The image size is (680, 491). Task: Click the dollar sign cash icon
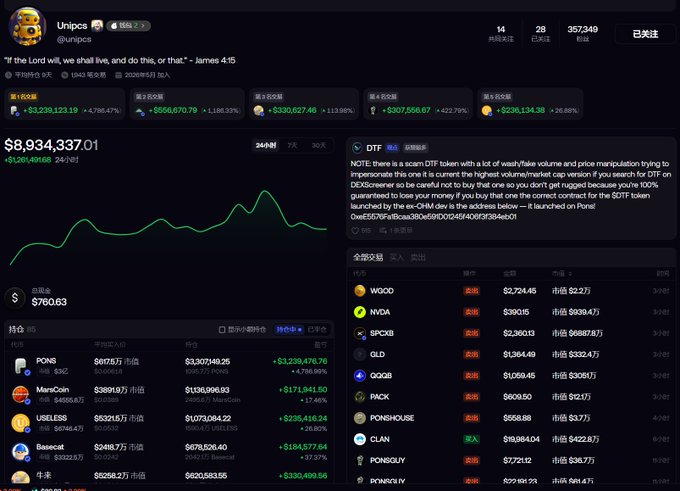pos(15,298)
